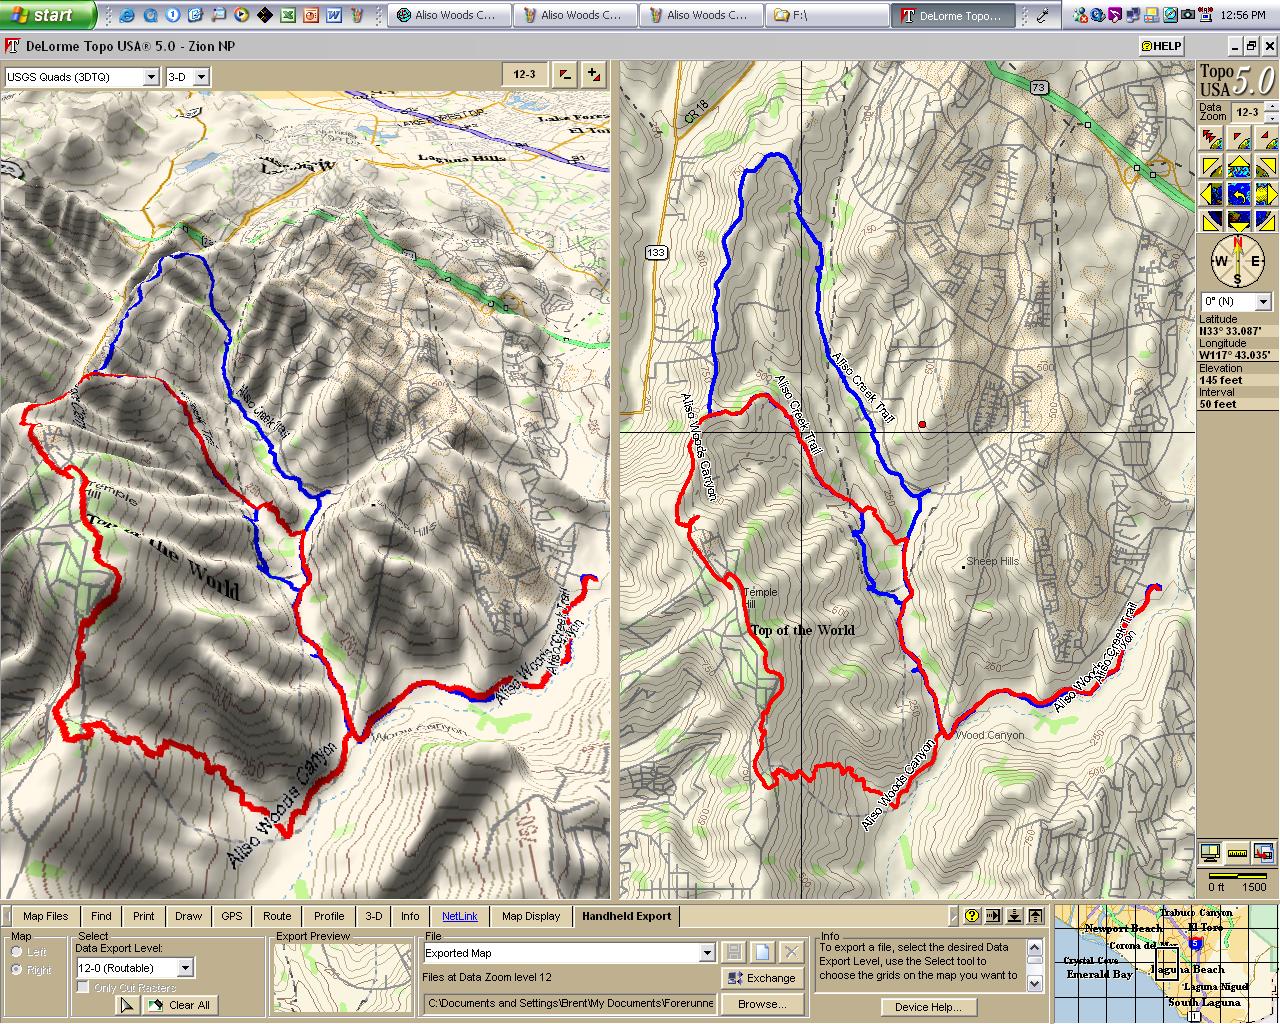Zoom in the left map with plus button

point(594,75)
